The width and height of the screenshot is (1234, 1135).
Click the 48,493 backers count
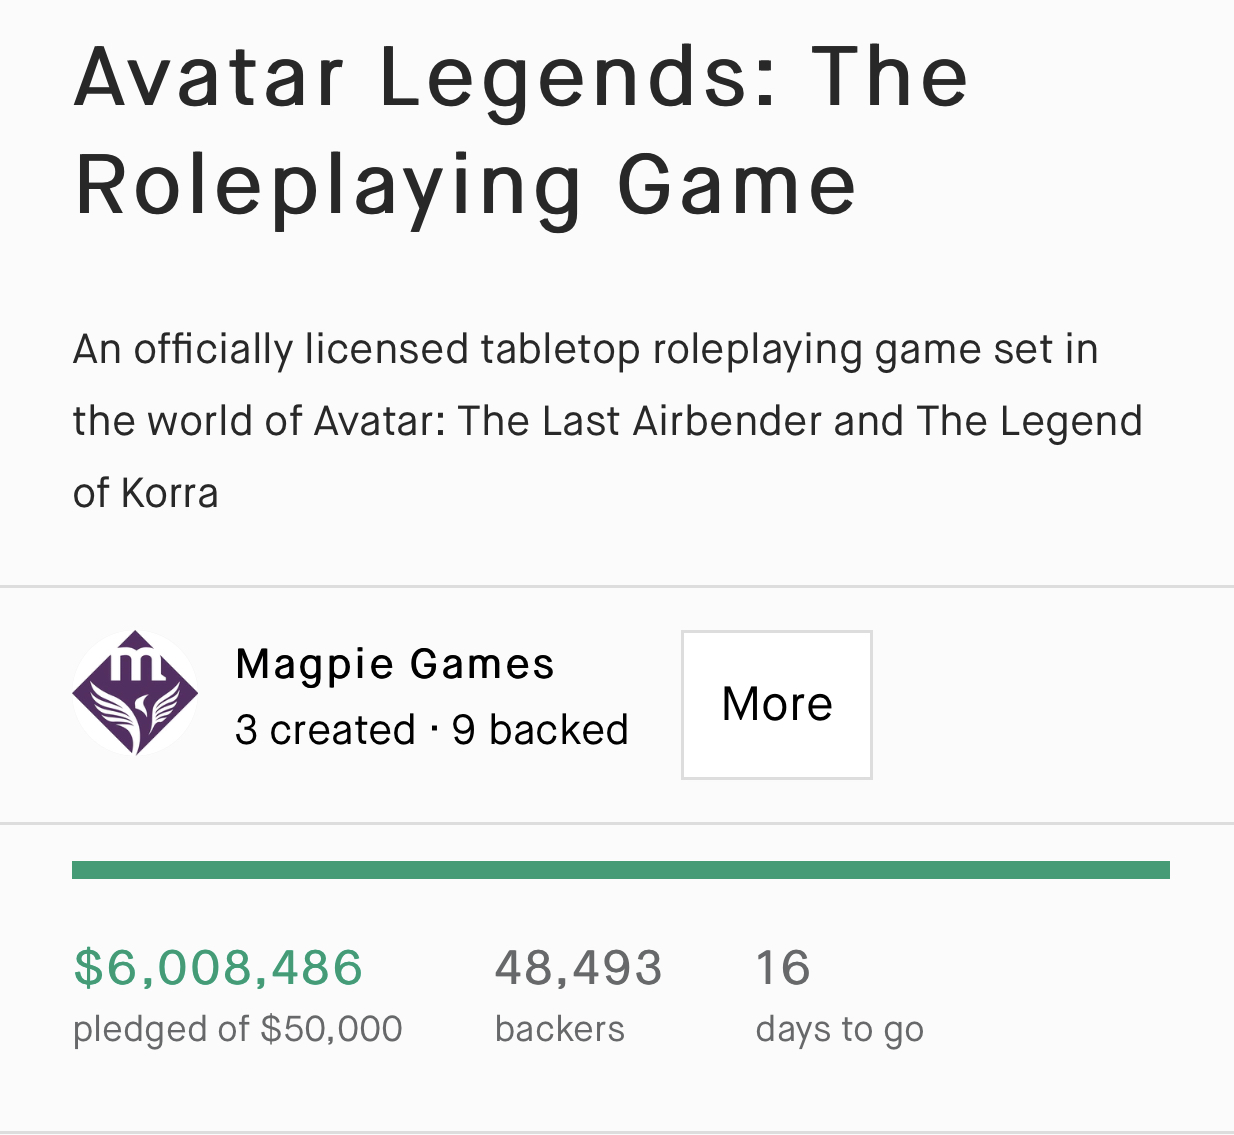578,968
